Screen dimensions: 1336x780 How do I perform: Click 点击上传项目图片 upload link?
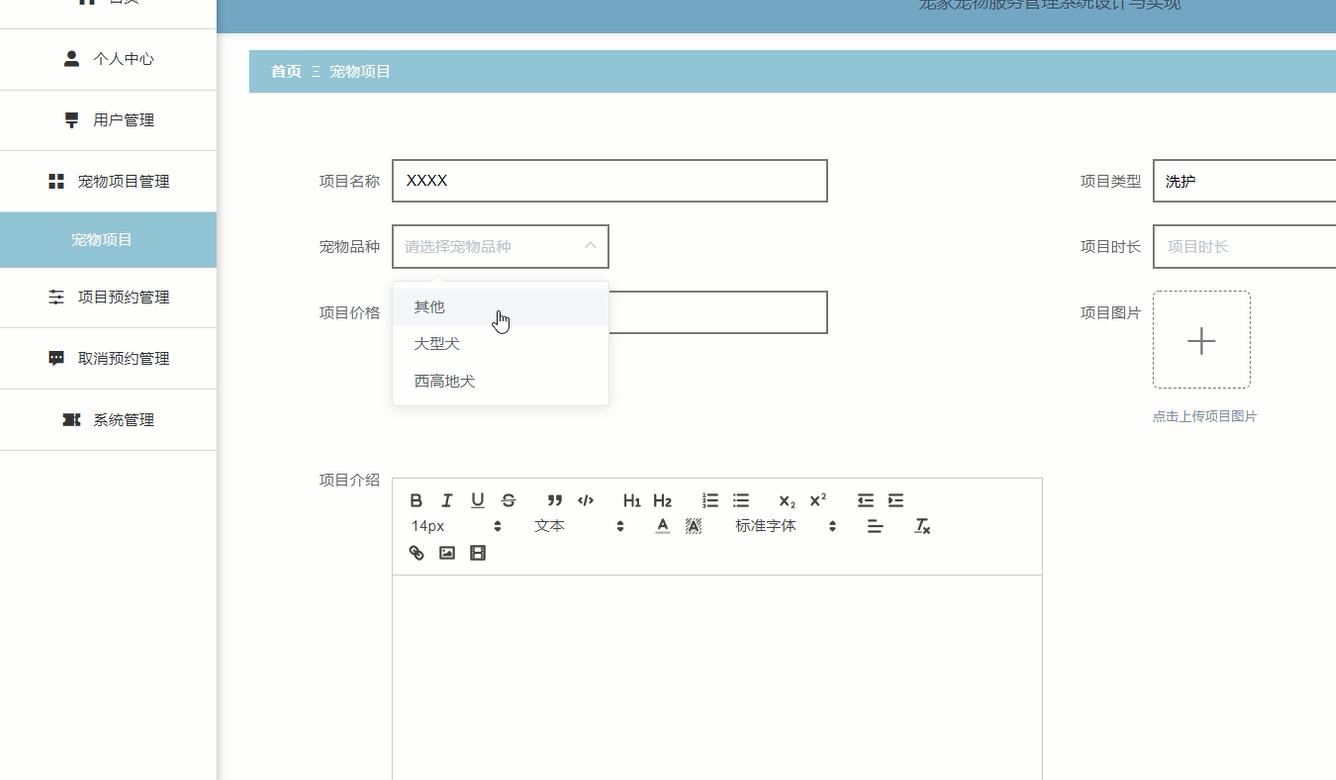pos(1204,416)
